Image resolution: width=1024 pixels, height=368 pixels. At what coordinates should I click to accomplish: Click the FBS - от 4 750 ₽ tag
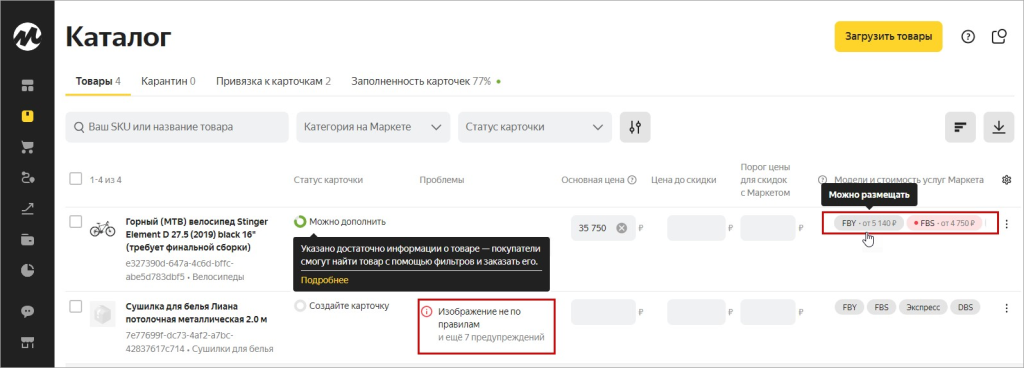(x=944, y=223)
